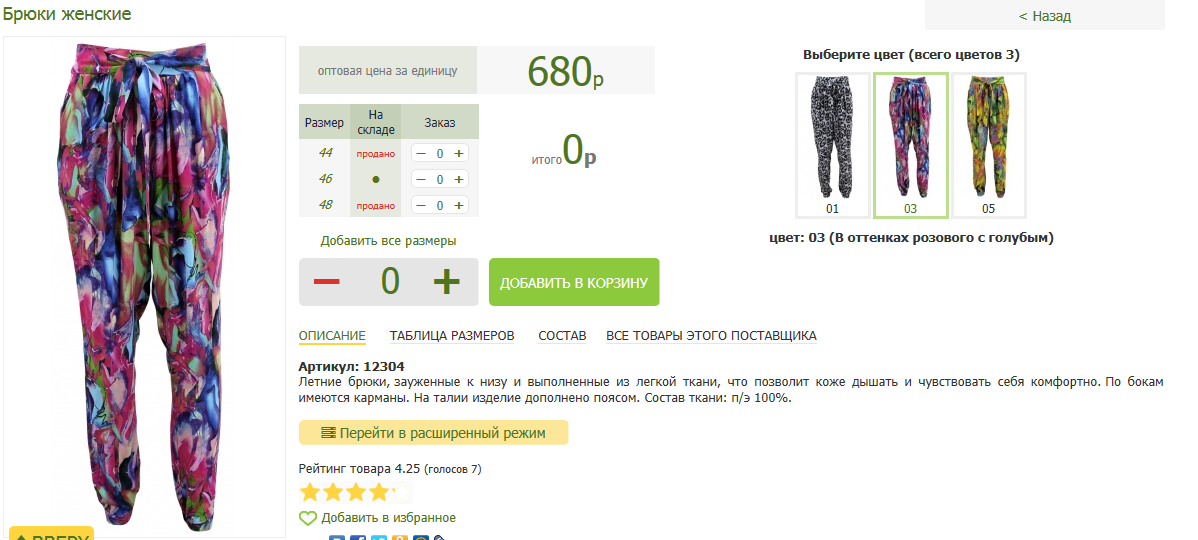1198x540 pixels.
Task: Click the large red minus quantity icon
Action: pyautogui.click(x=326, y=282)
